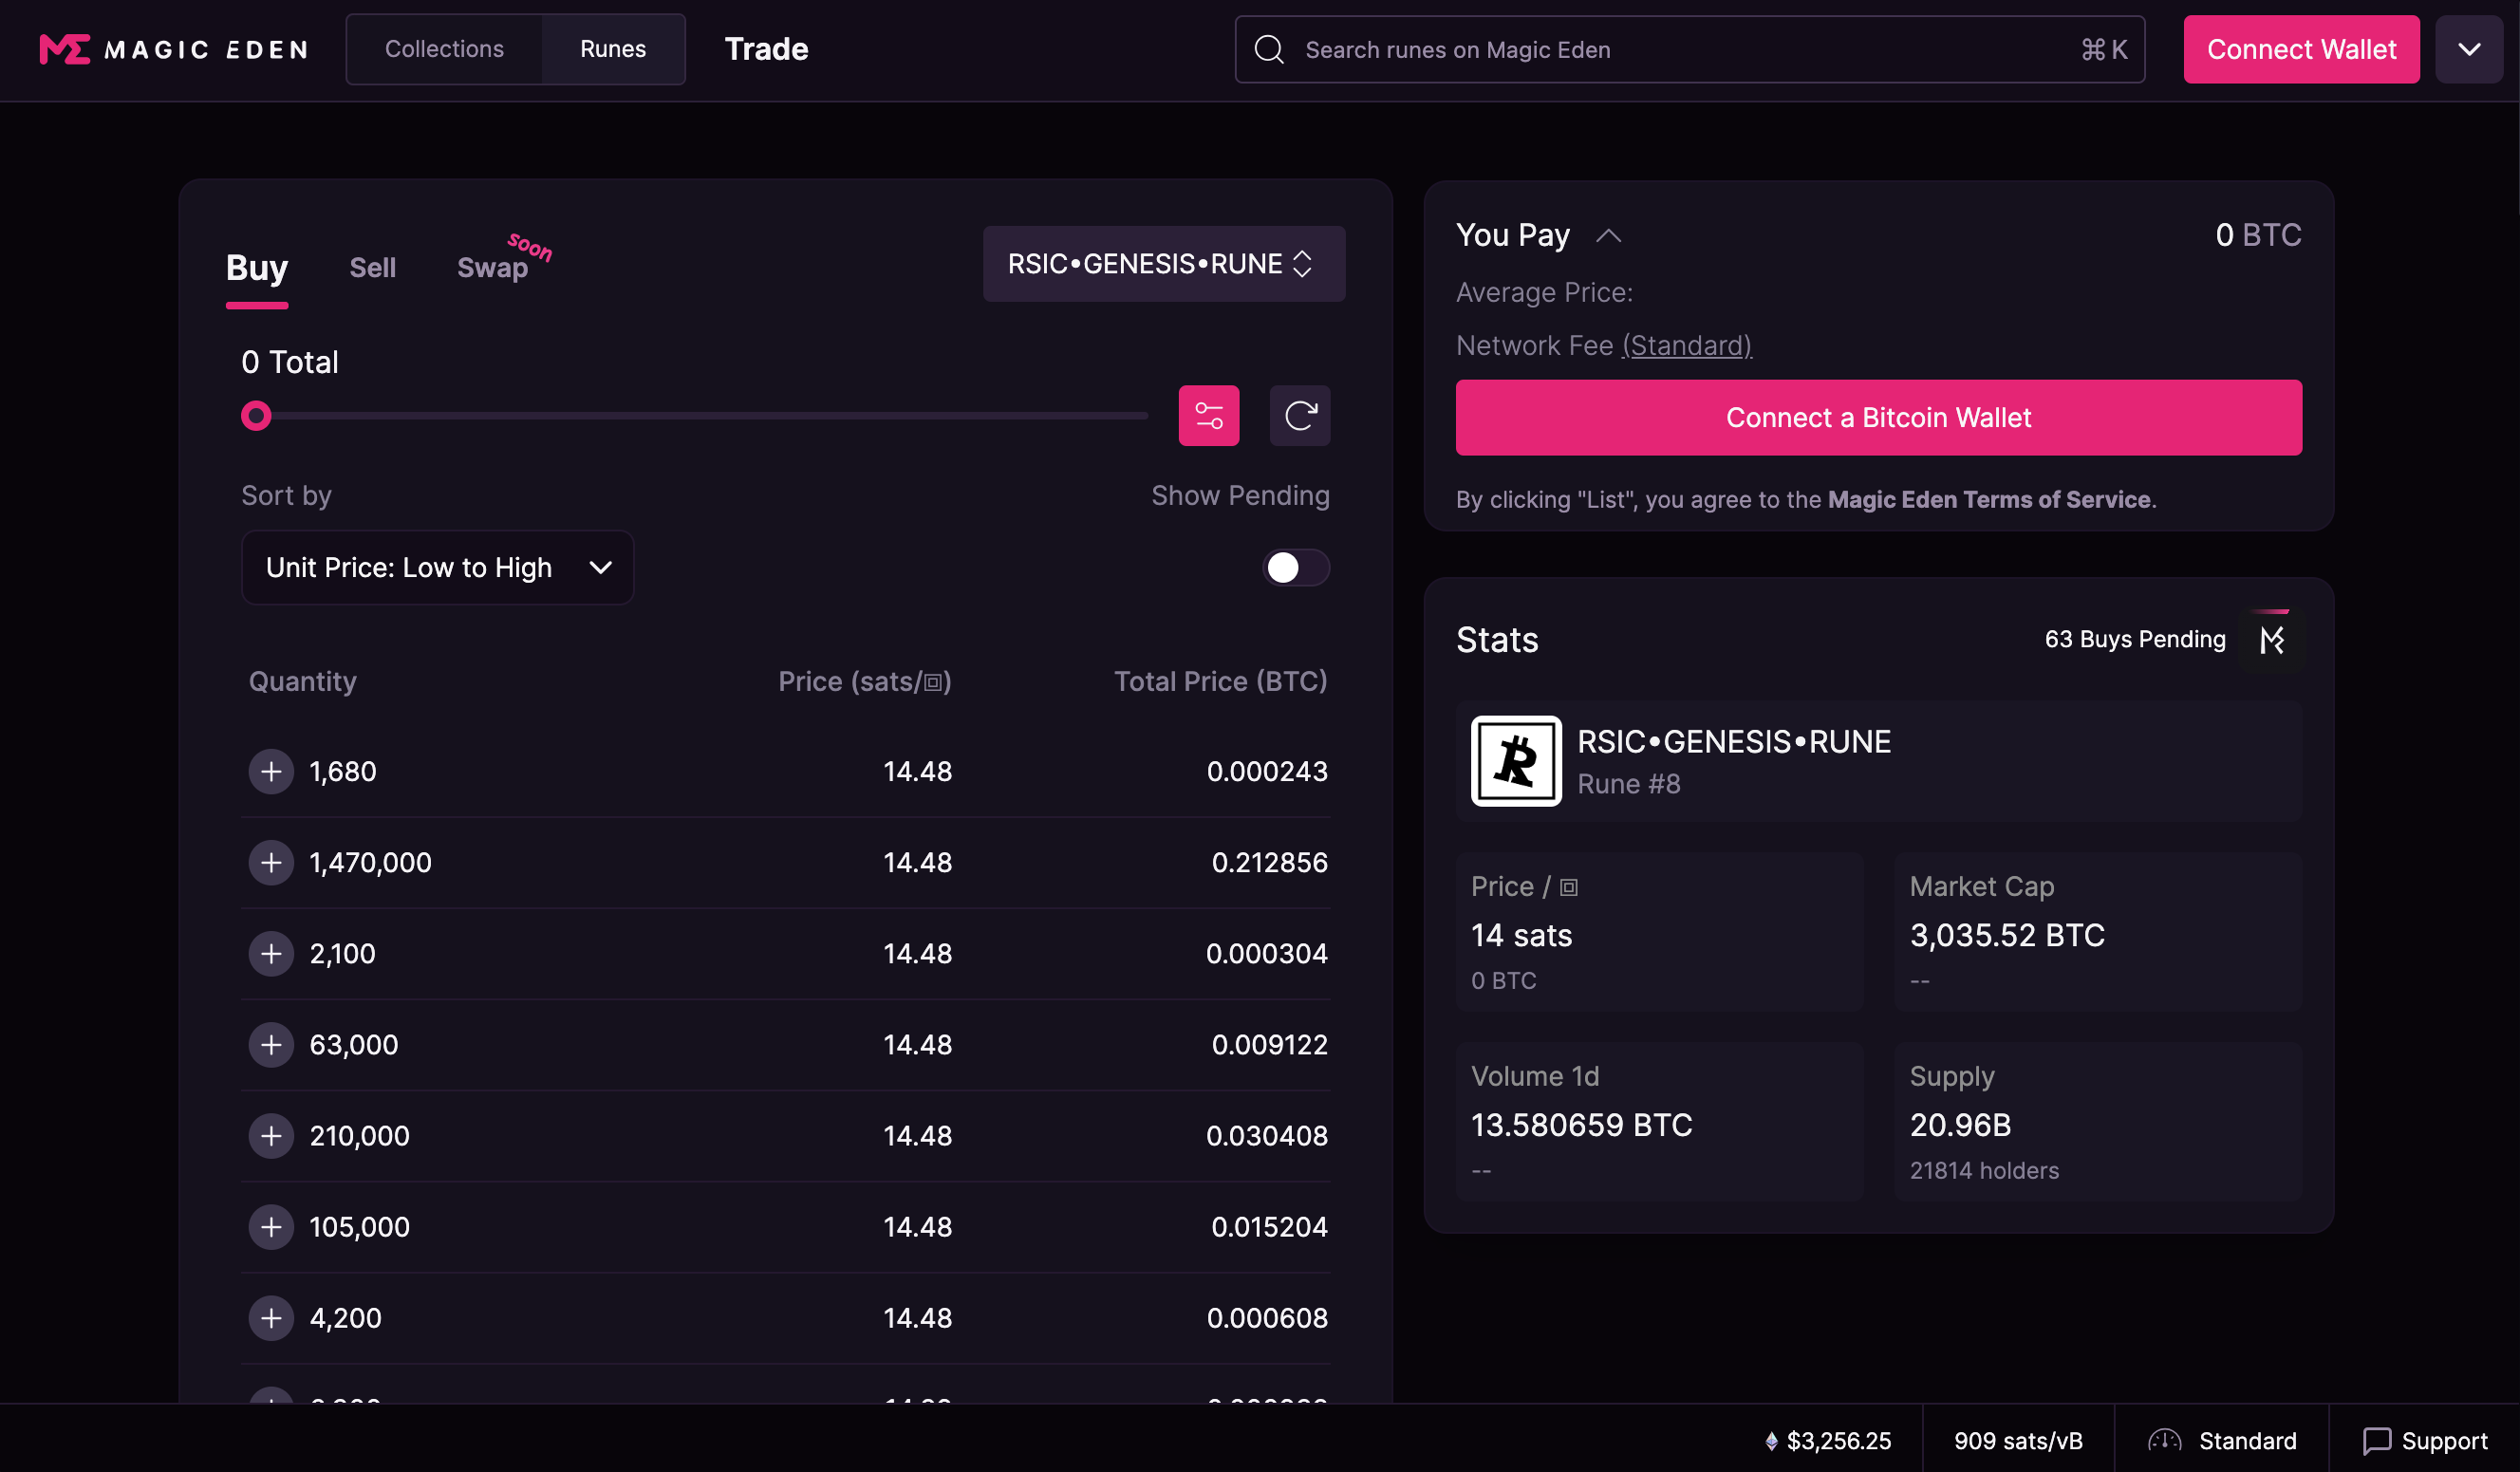Click the search magnifier icon
Screen dimensions: 2520x1472
pyautogui.click(x=1269, y=49)
